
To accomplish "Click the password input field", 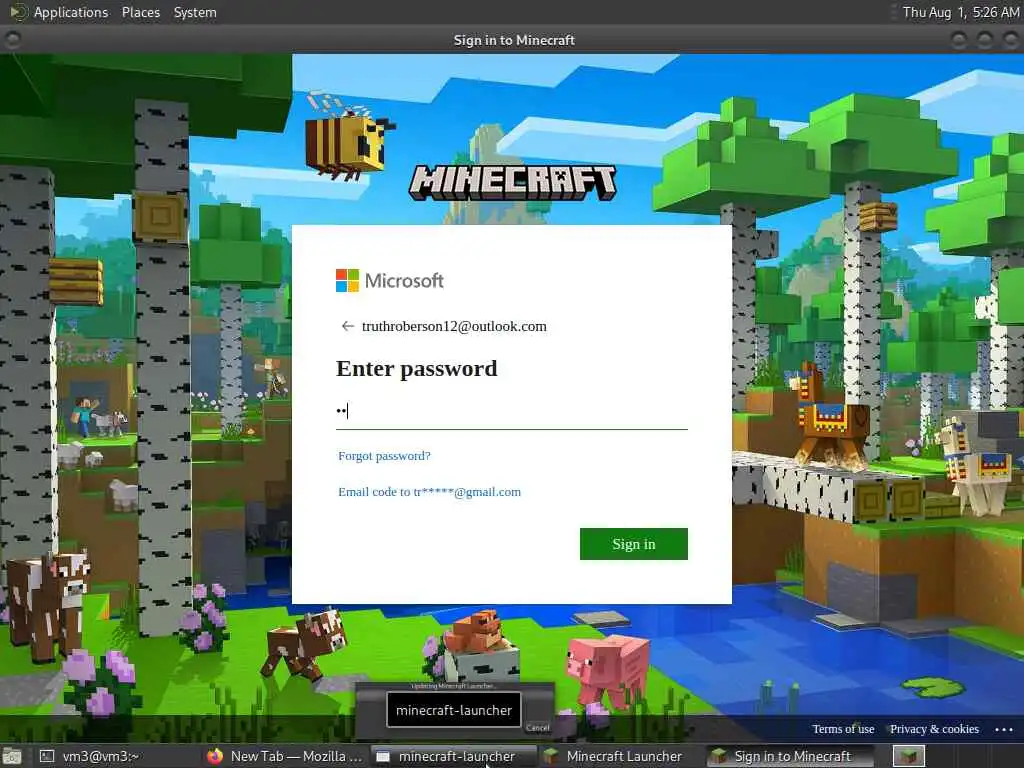I will (511, 411).
